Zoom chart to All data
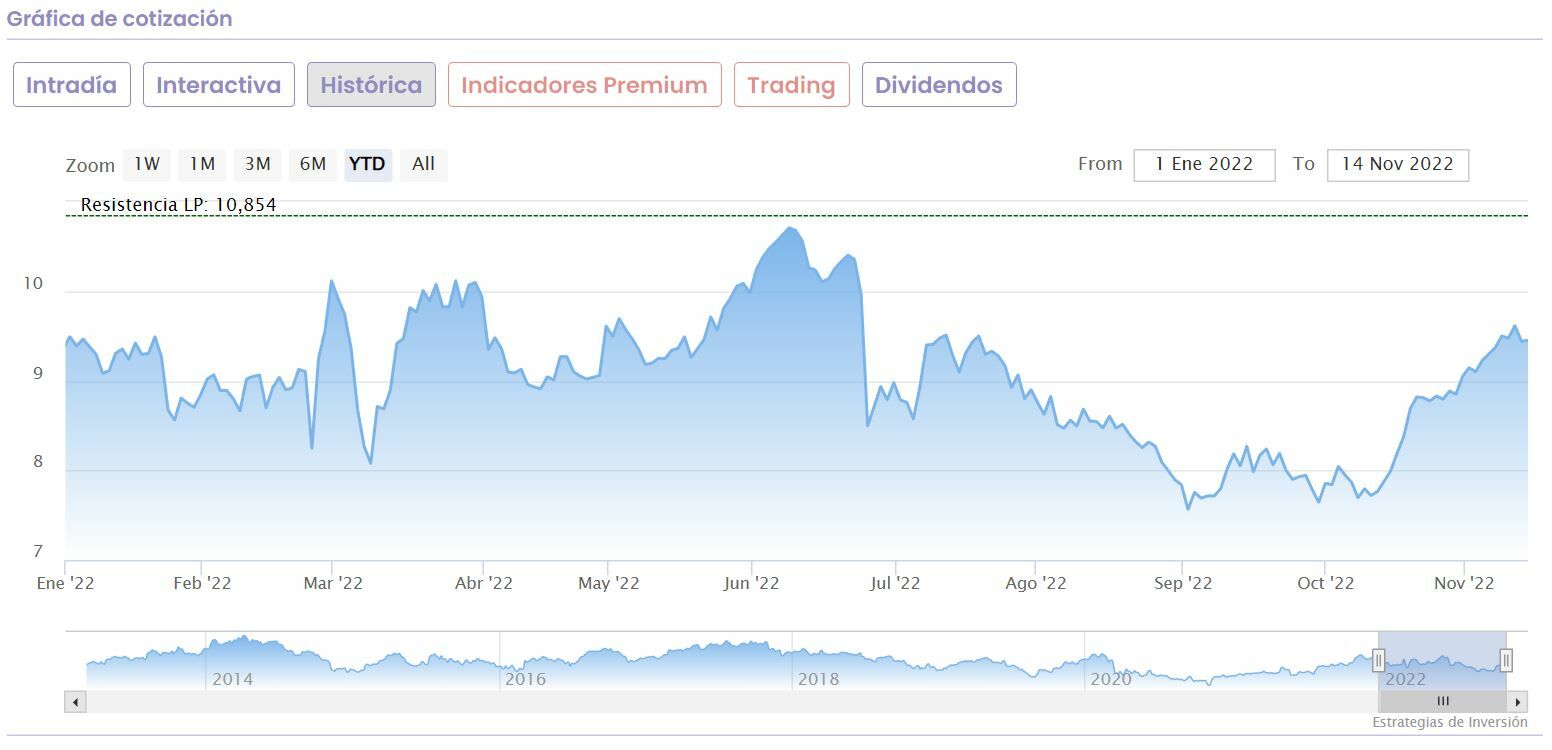 [423, 164]
